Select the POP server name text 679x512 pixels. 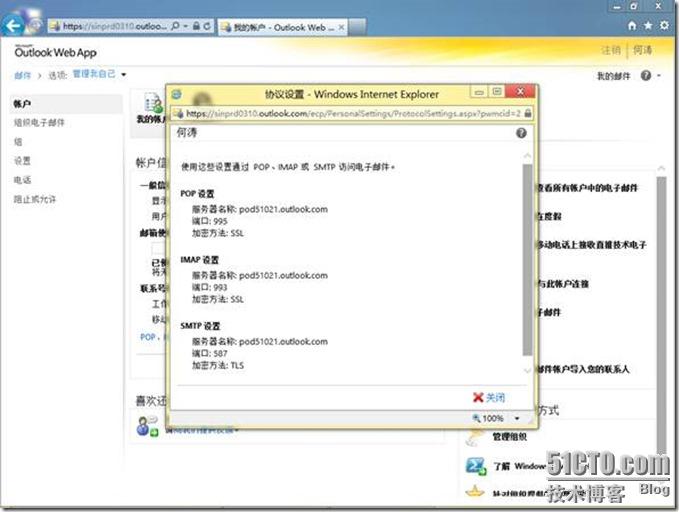point(283,209)
